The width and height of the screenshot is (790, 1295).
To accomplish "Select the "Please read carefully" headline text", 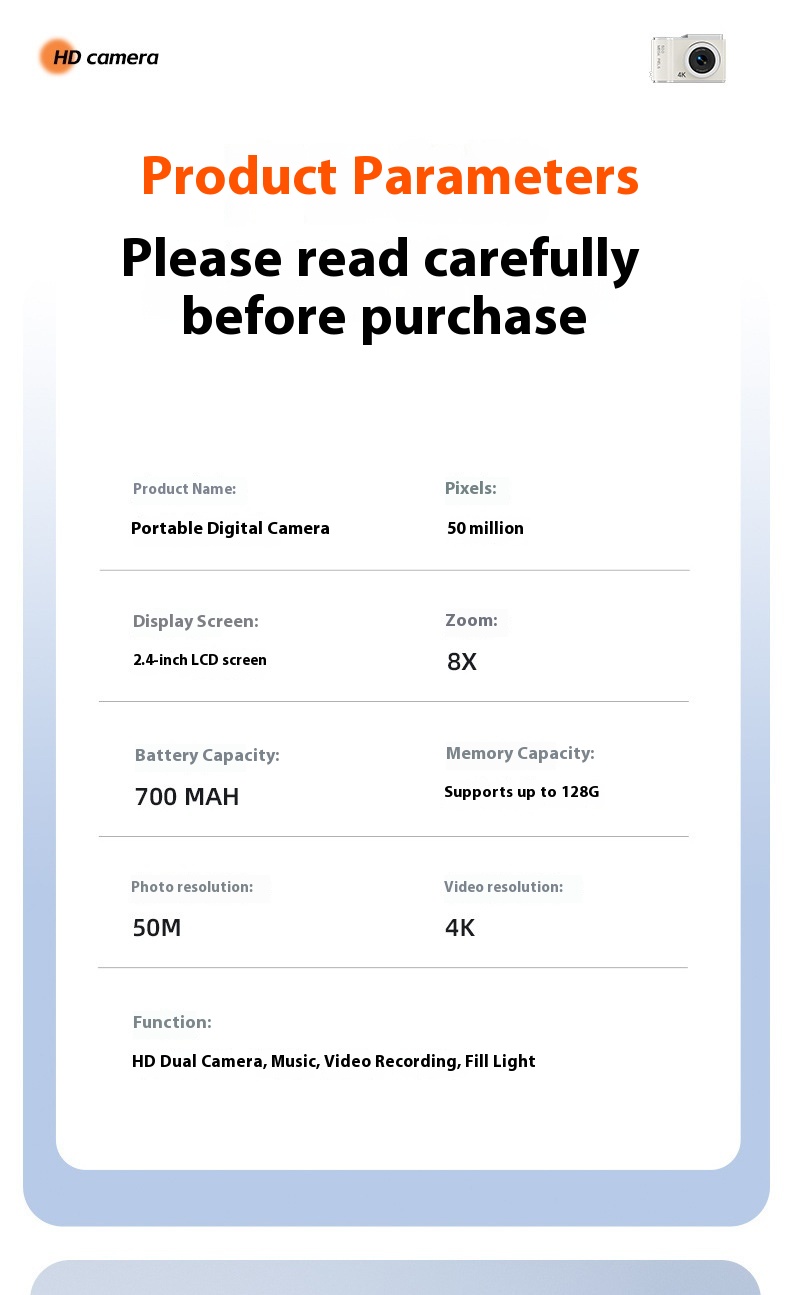I will 380,258.
